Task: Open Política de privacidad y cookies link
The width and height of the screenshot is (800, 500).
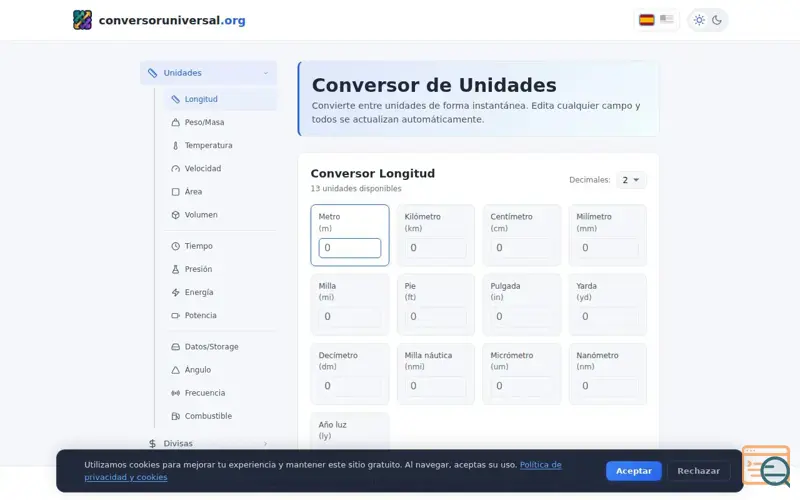Action: click(x=322, y=471)
